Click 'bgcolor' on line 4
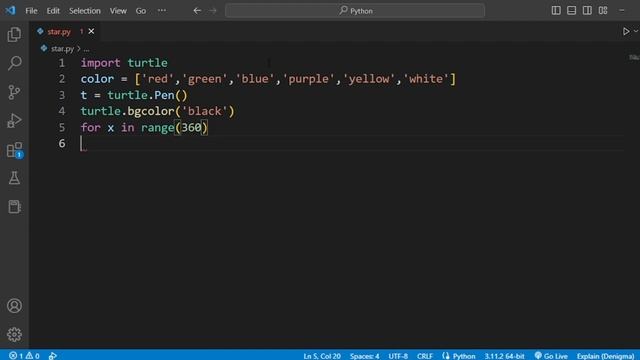The height and width of the screenshot is (360, 640). tap(151, 111)
